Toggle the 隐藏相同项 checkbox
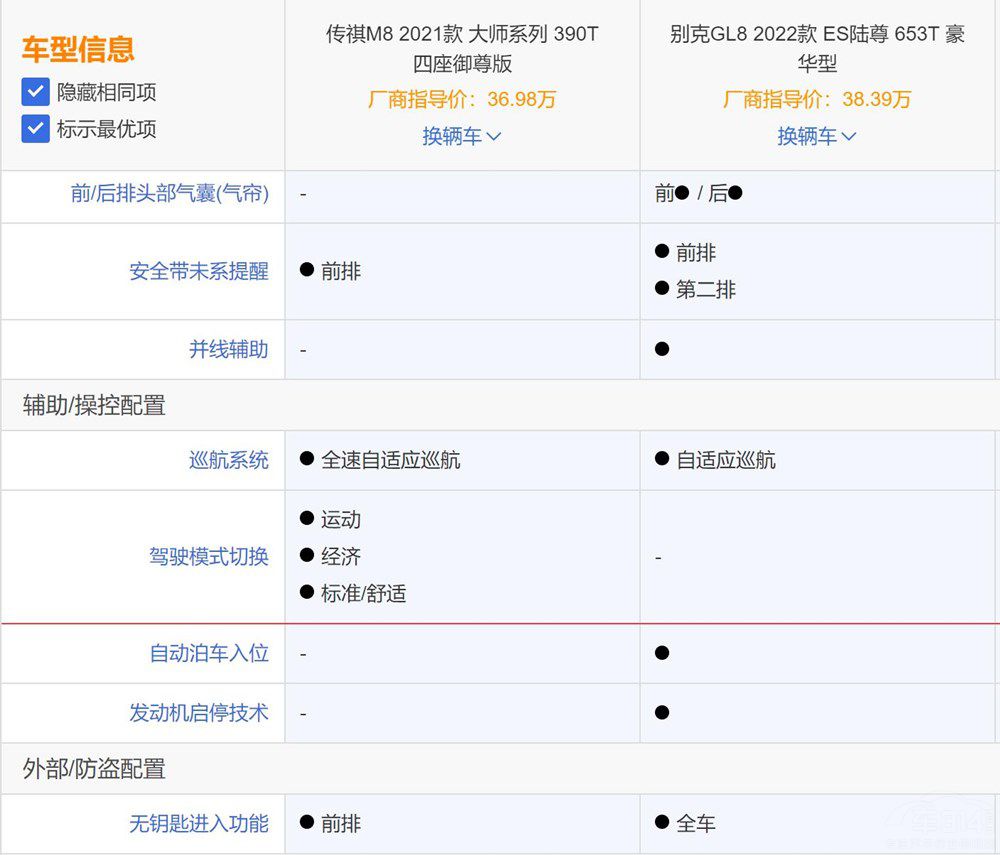Image resolution: width=1000 pixels, height=855 pixels. point(36,92)
